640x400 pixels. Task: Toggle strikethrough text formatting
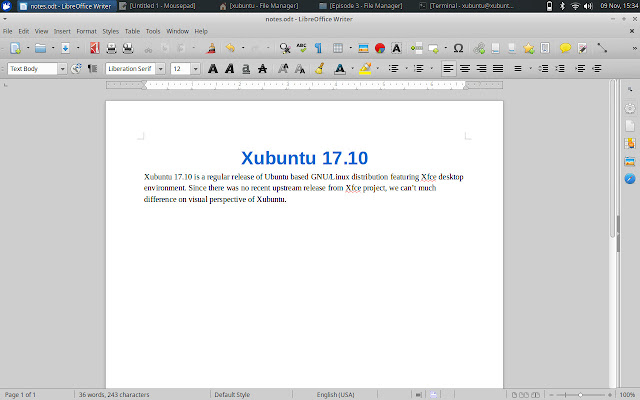click(262, 69)
